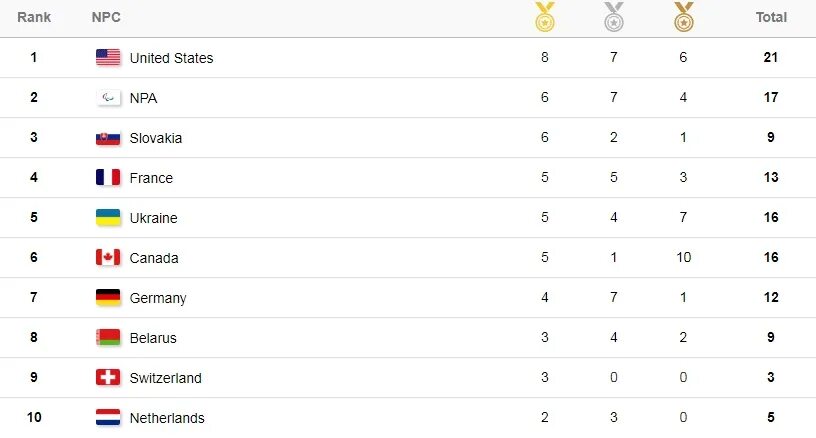The height and width of the screenshot is (438, 816).
Task: Select Canada's bronze medal count of 10
Action: point(683,257)
